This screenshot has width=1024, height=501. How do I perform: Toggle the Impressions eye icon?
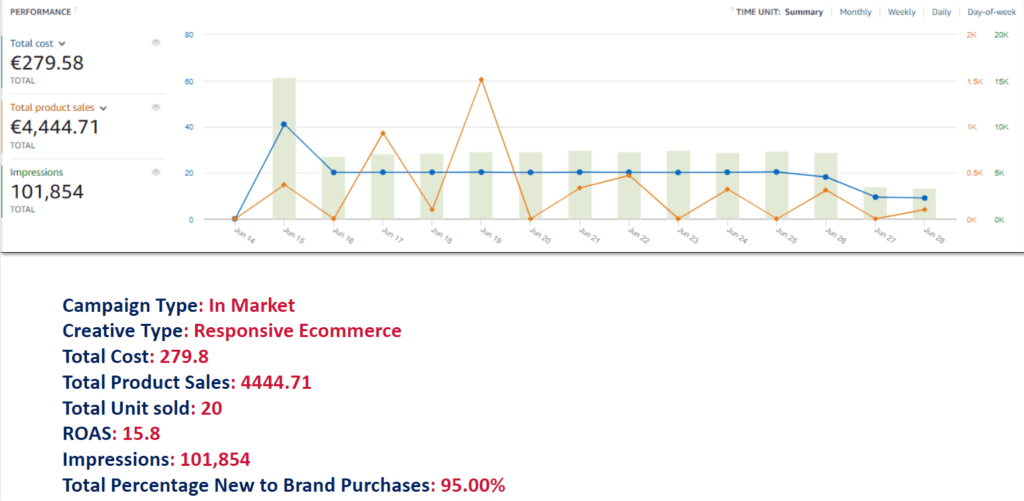[156, 172]
